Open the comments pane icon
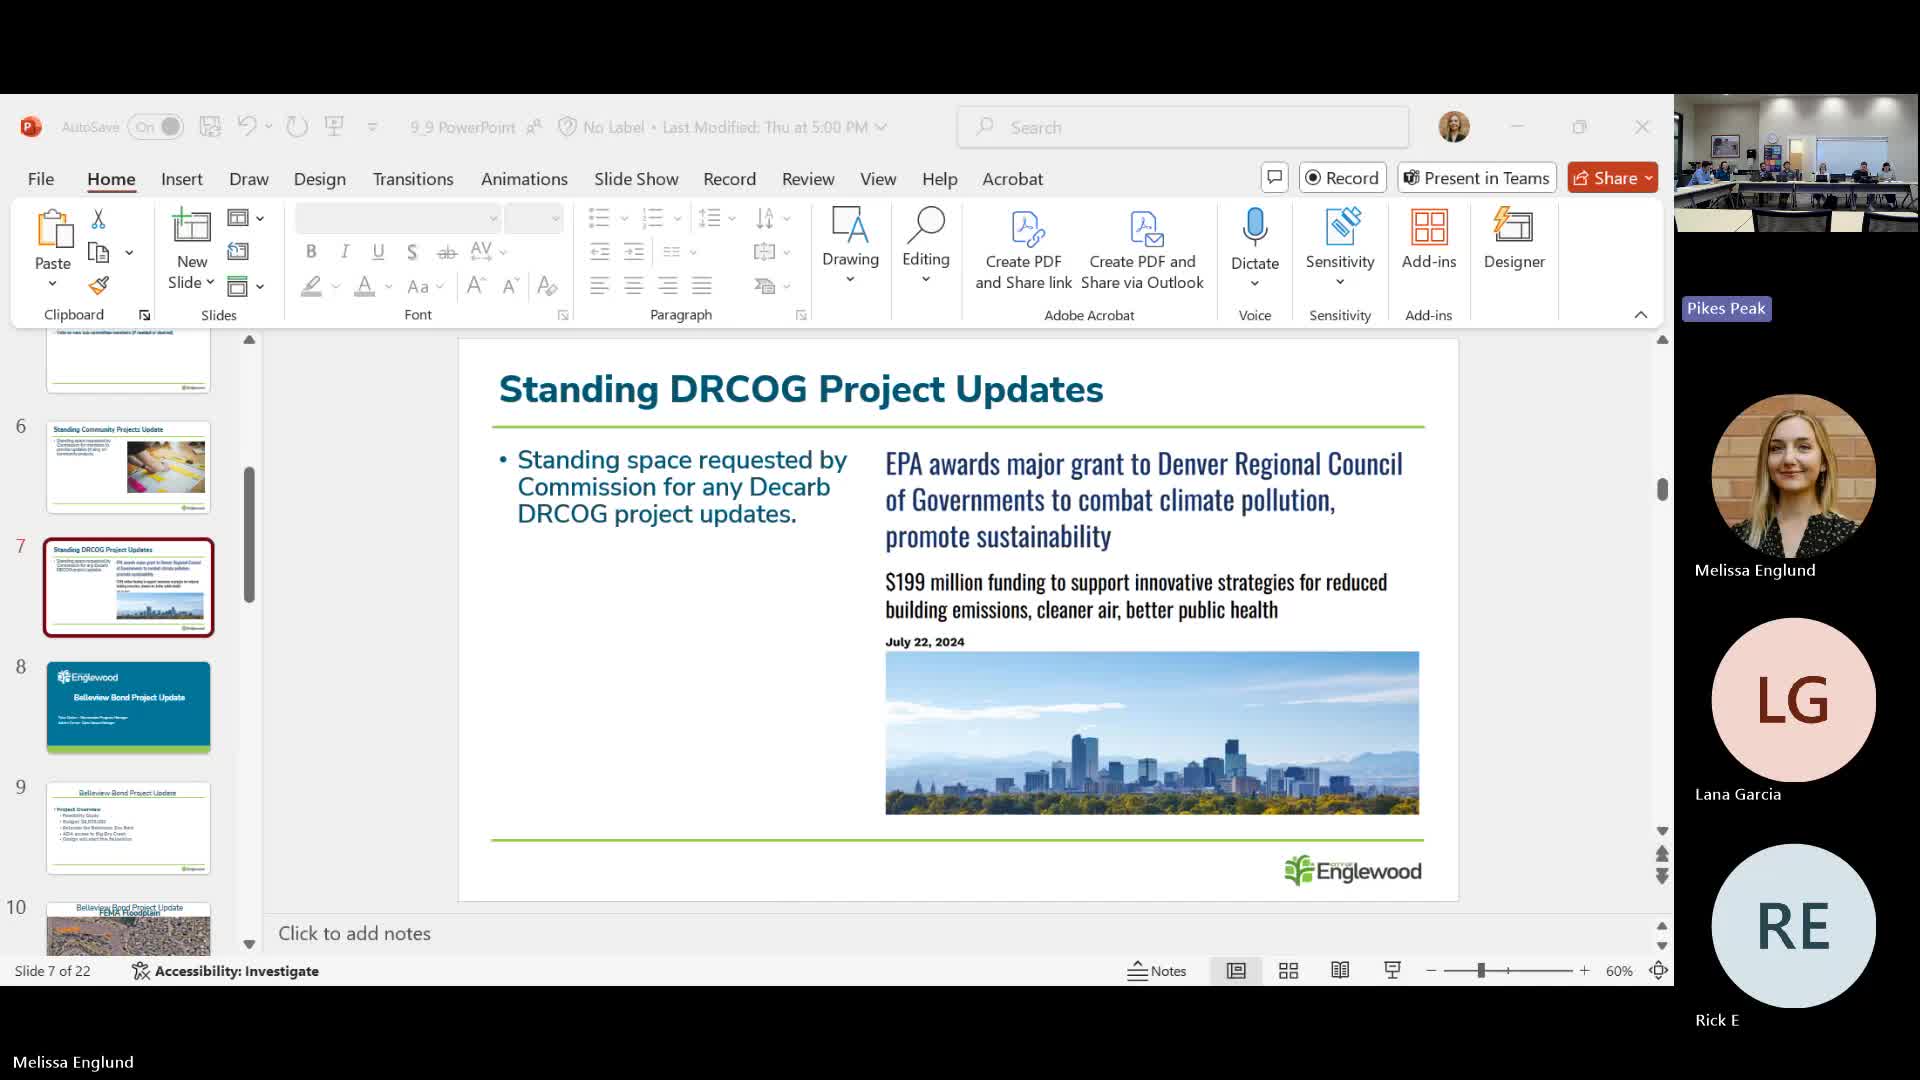1920x1080 pixels. click(x=1274, y=178)
